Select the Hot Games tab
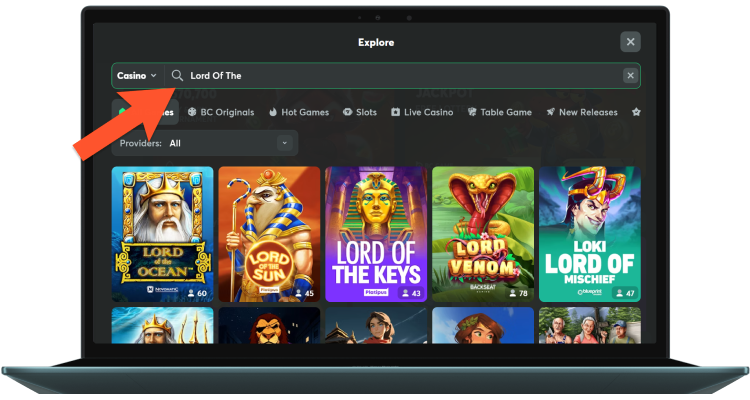Screen dimensions: 750x400 pyautogui.click(x=298, y=113)
